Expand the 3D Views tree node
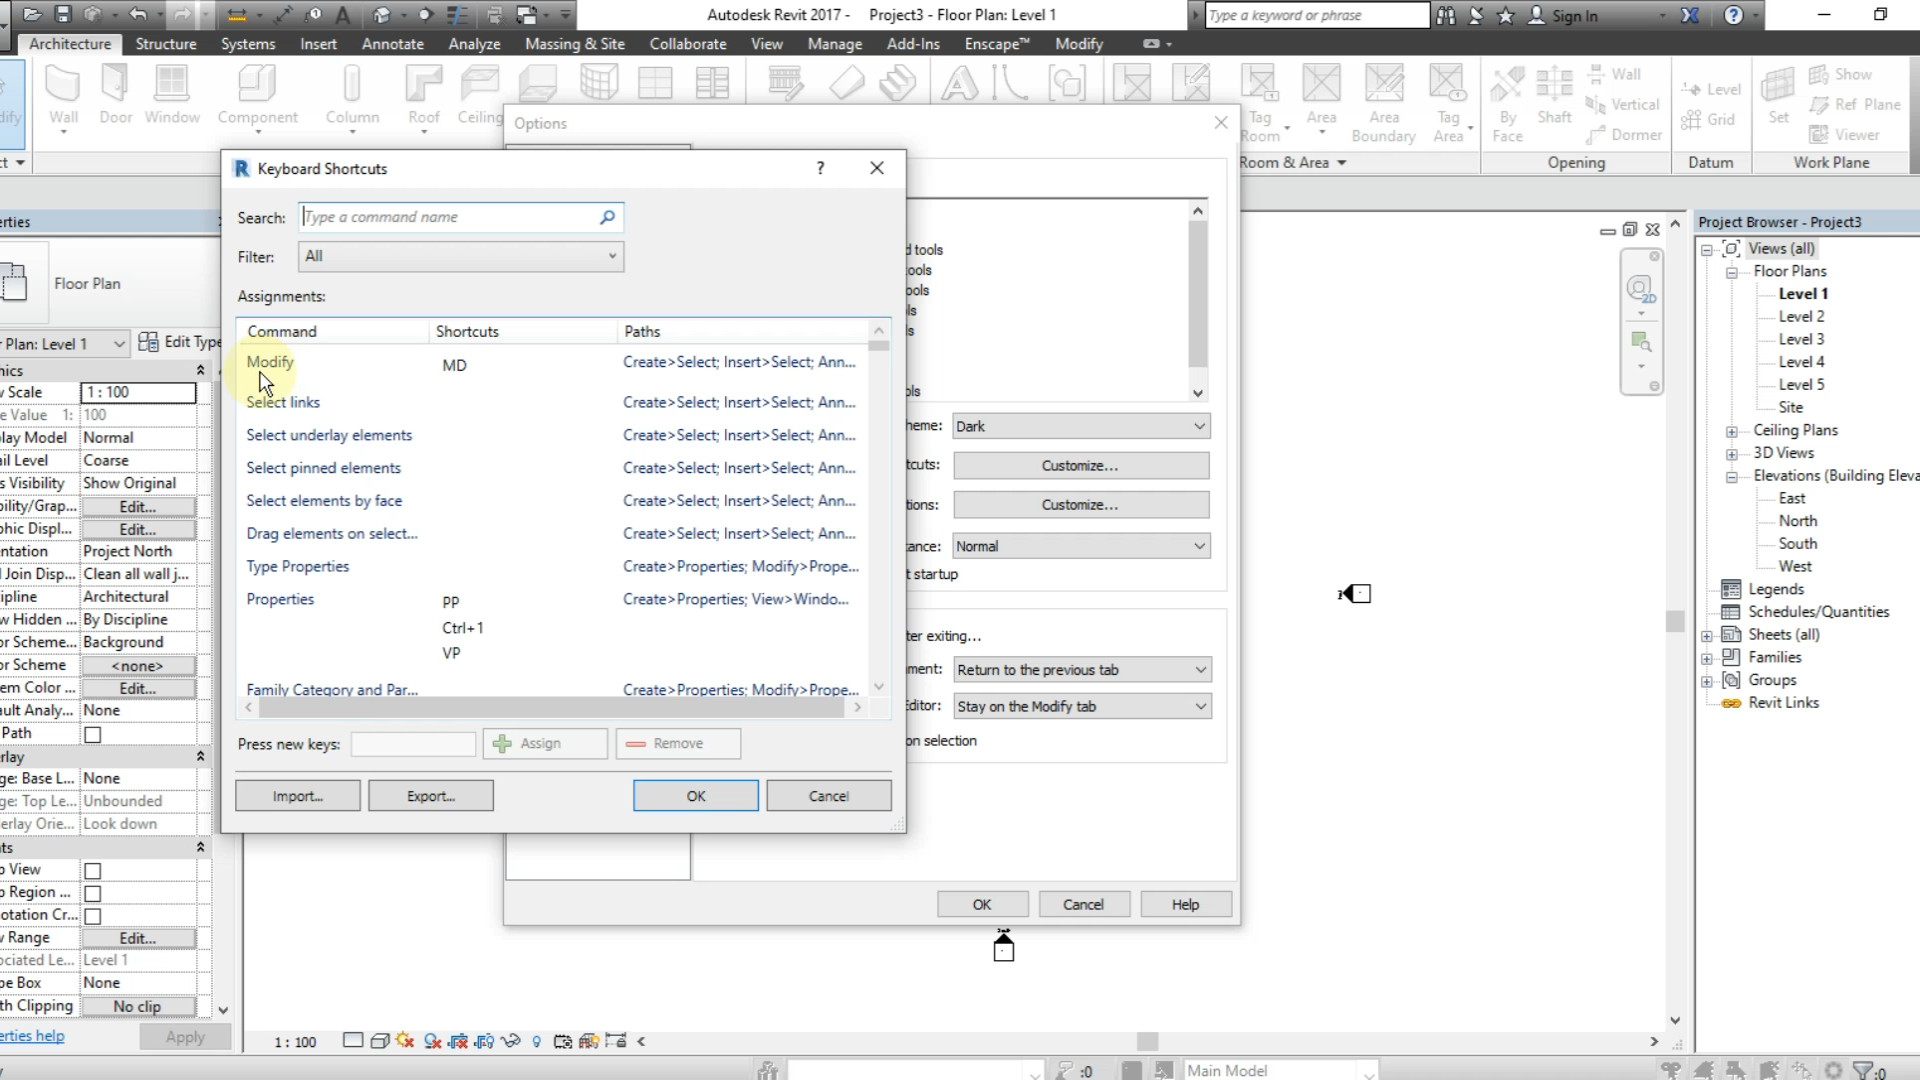This screenshot has height=1080, width=1920. point(1731,454)
